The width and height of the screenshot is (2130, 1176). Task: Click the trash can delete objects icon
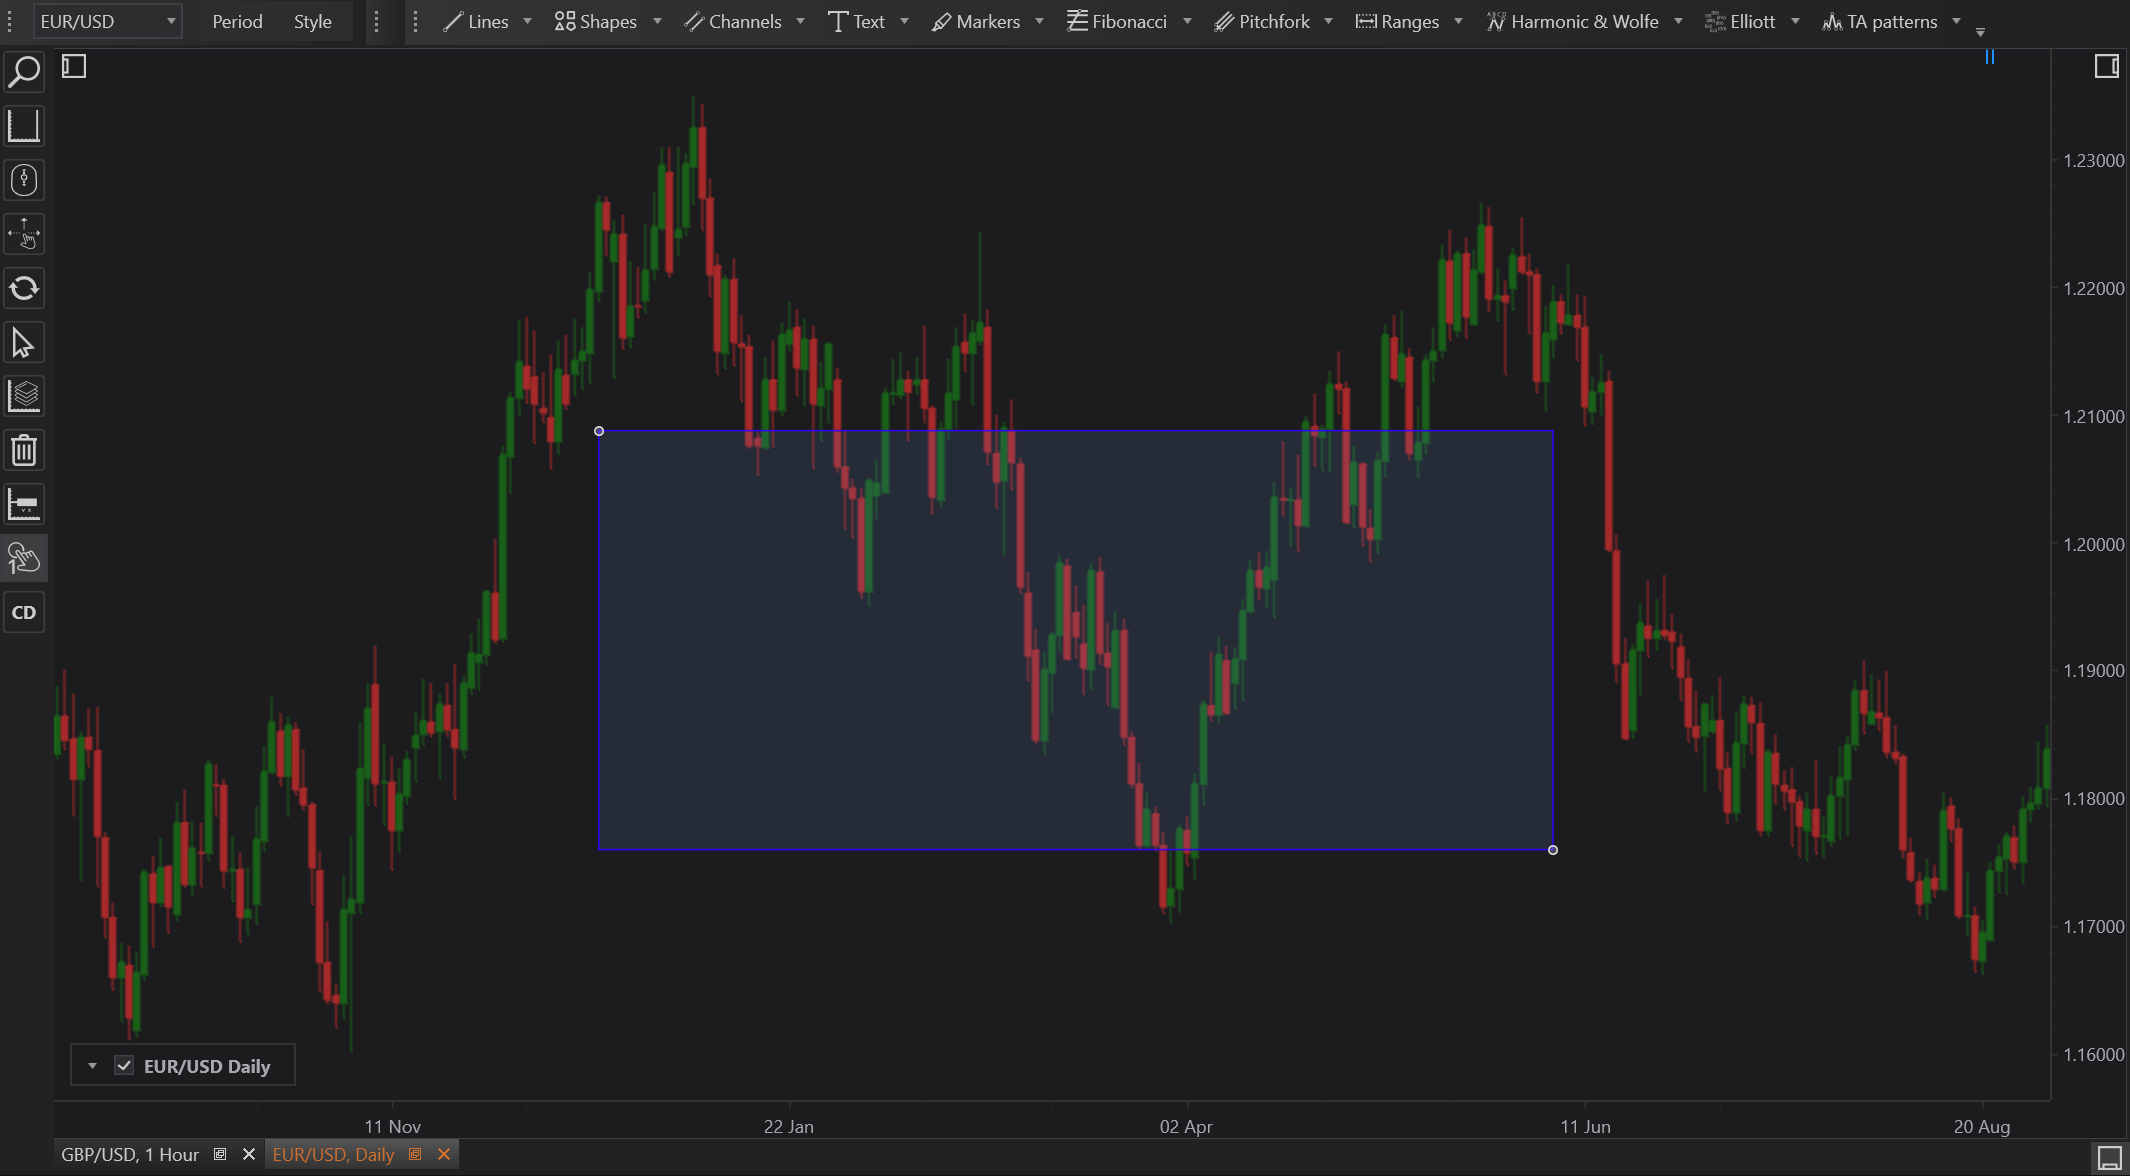click(x=24, y=451)
